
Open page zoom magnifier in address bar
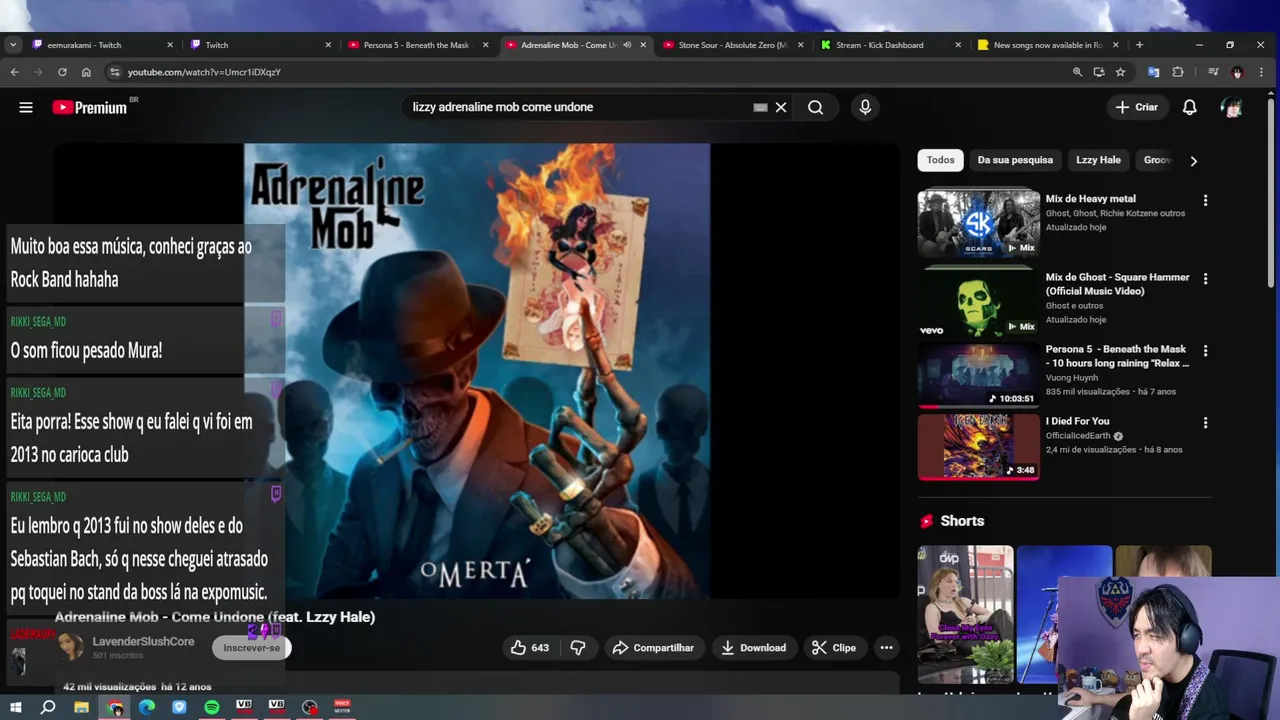pyautogui.click(x=1077, y=72)
